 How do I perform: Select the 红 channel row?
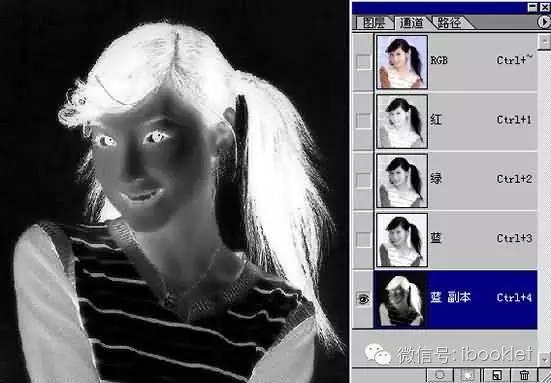(x=455, y=121)
